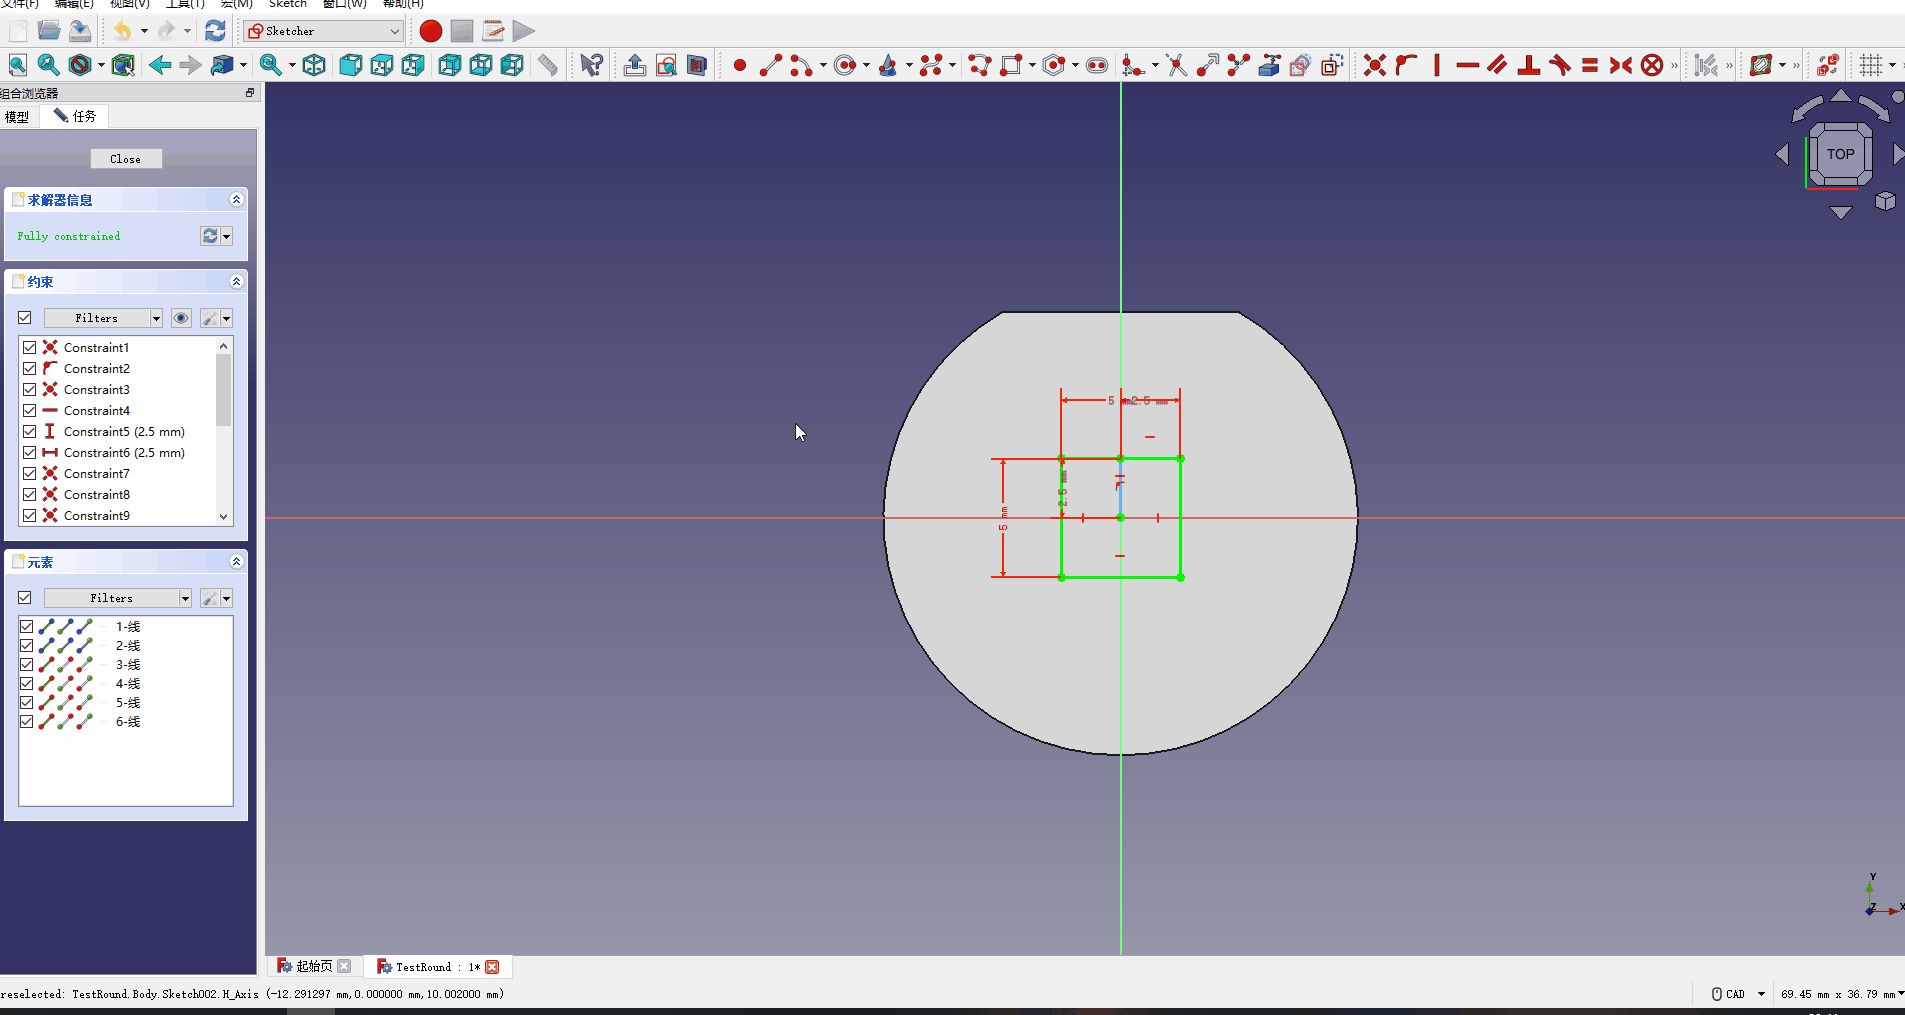Viewport: 1905px width, 1015px height.
Task: Click the View sketch icon
Action: [666, 66]
